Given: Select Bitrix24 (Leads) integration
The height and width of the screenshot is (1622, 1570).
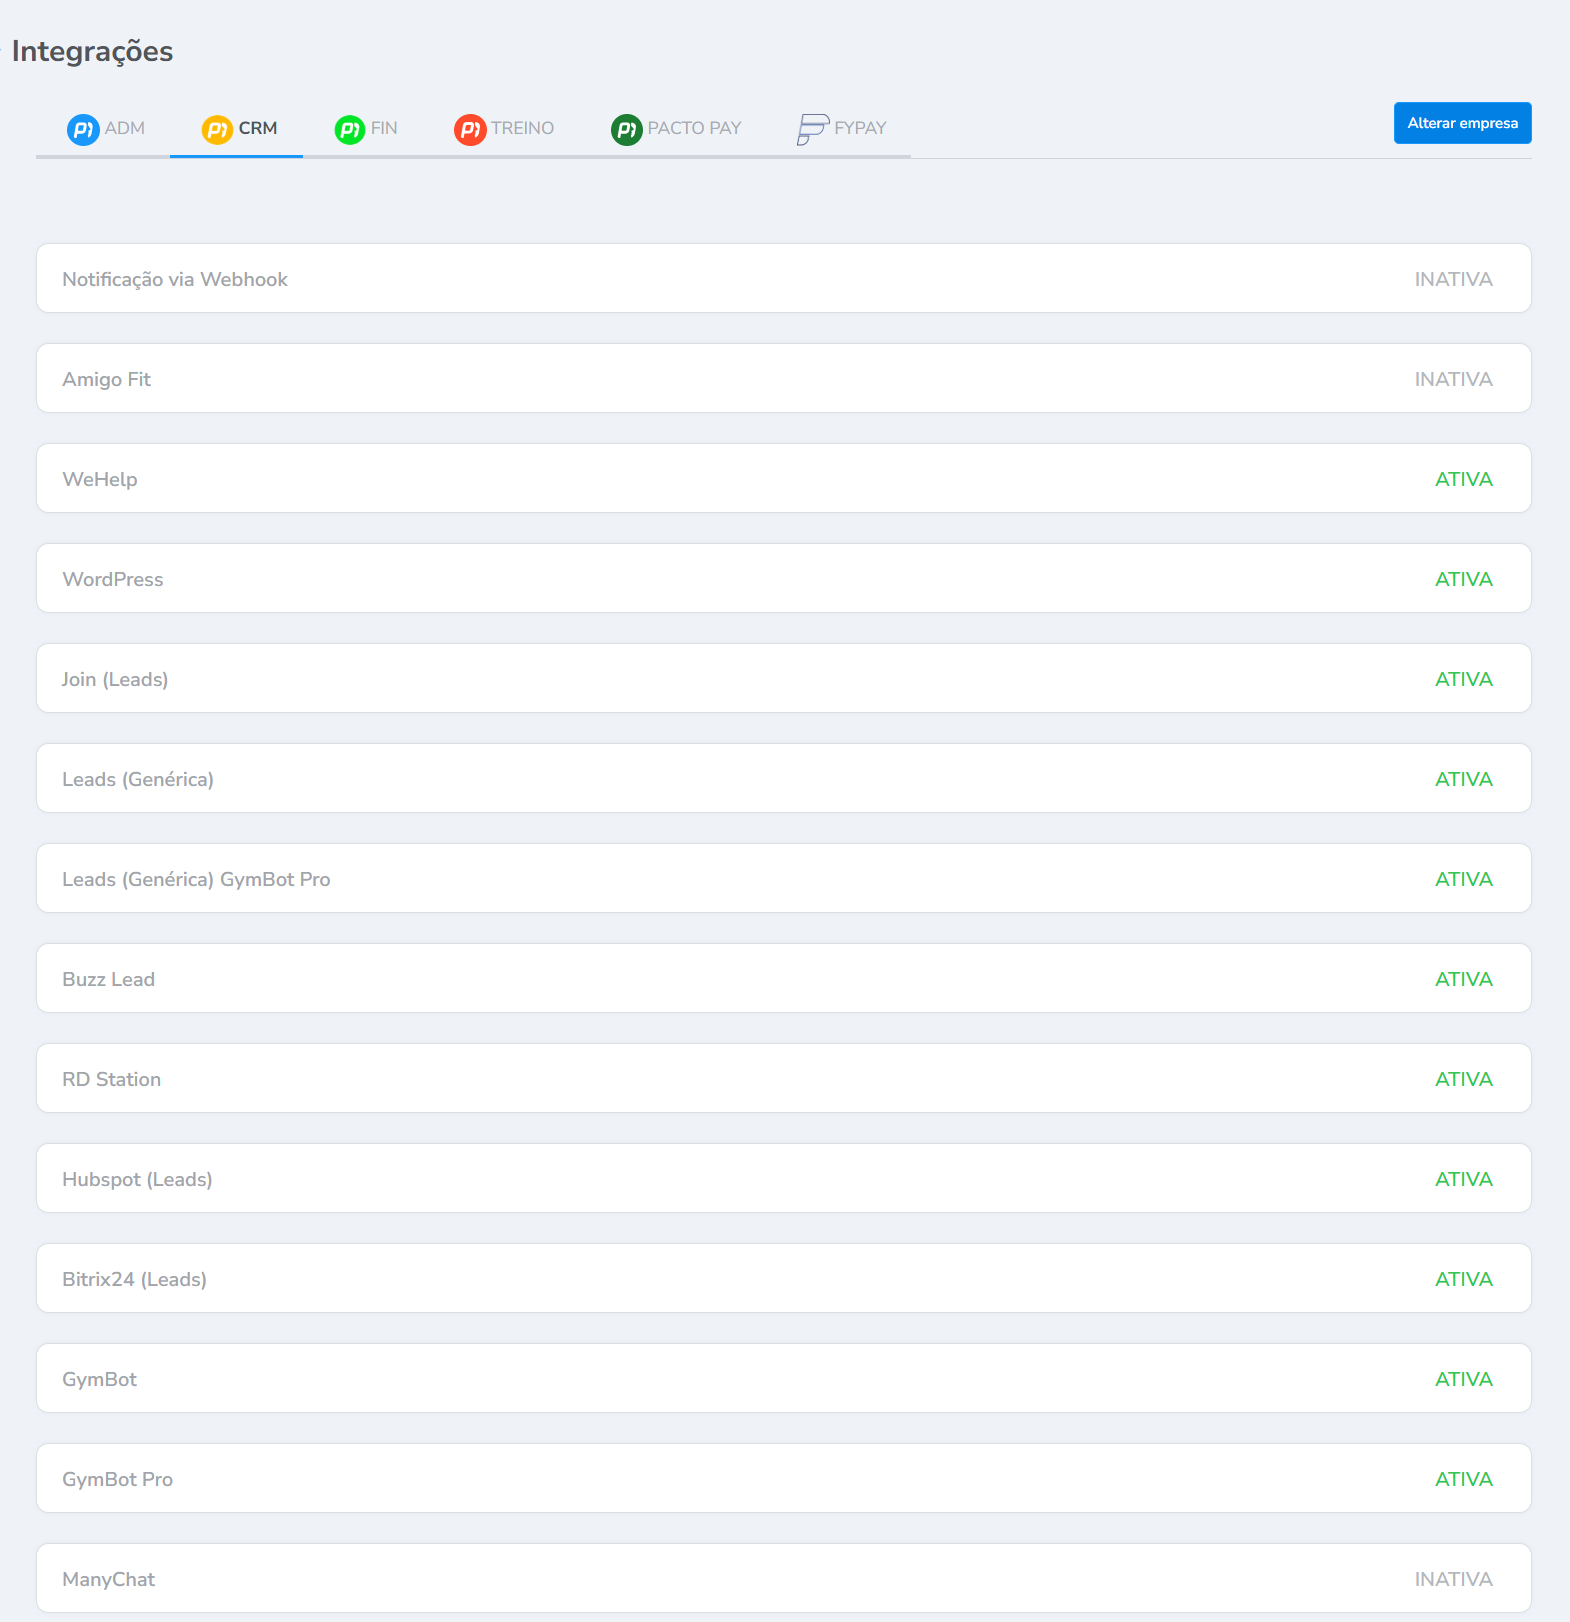Looking at the screenshot, I should [x=784, y=1278].
